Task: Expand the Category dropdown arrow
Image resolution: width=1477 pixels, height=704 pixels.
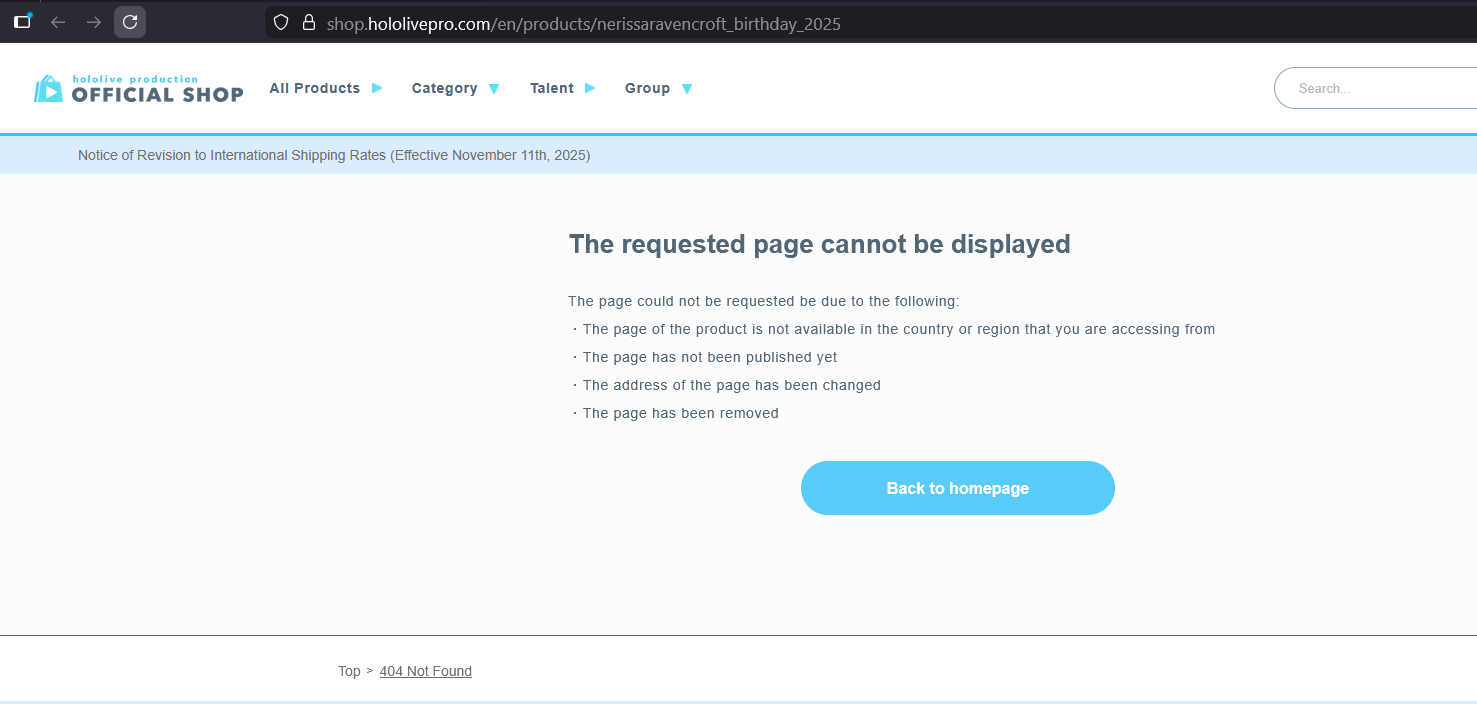Action: 494,89
